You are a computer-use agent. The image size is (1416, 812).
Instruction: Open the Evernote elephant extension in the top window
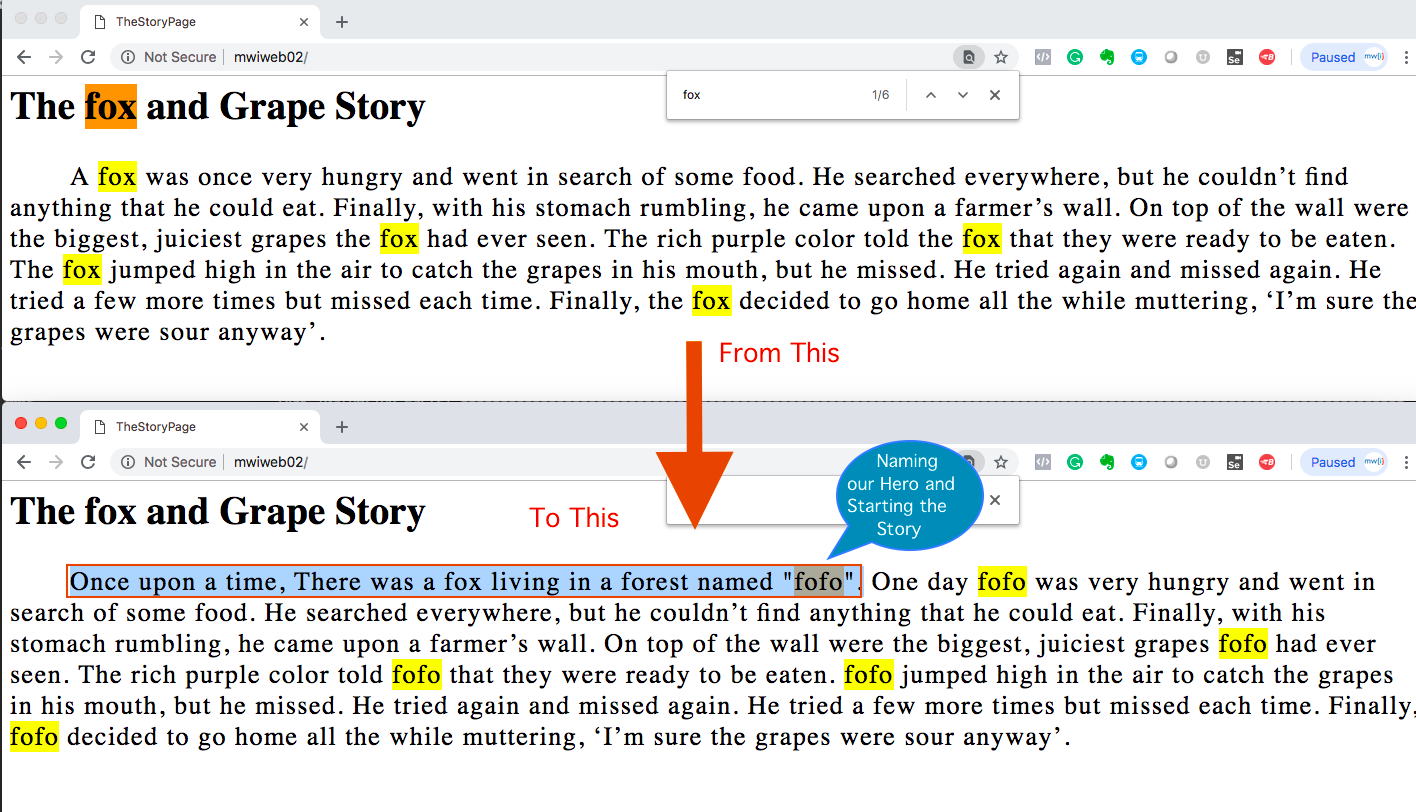(x=1107, y=57)
